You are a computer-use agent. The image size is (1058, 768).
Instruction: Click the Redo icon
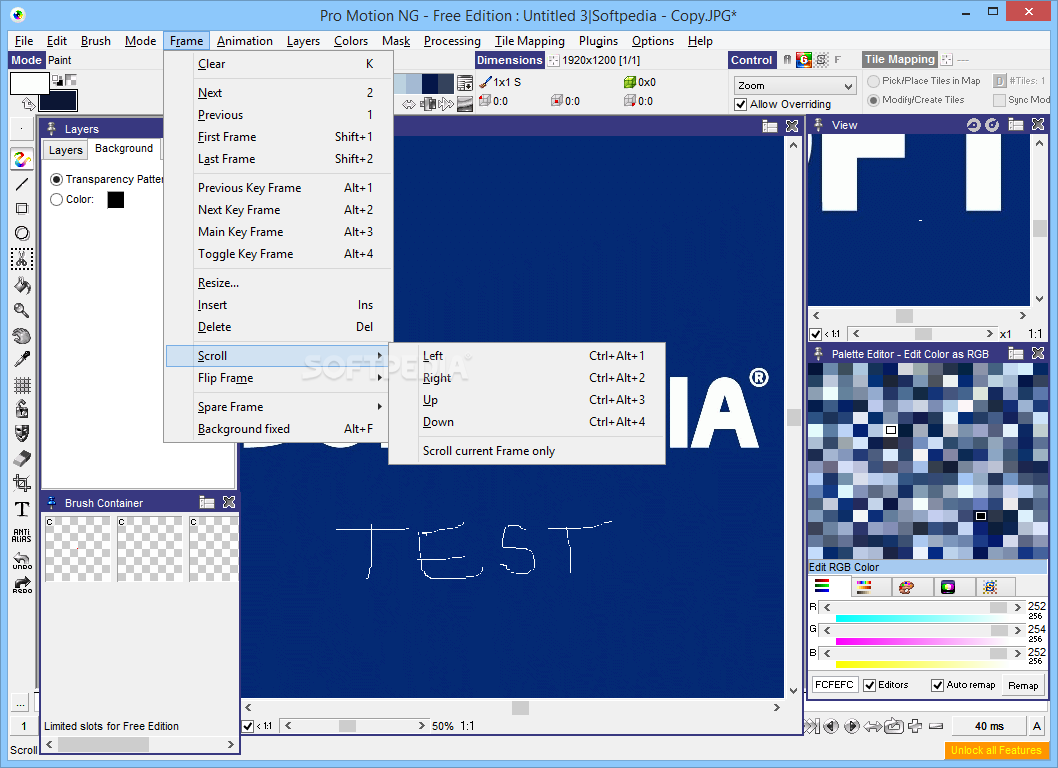(22, 584)
